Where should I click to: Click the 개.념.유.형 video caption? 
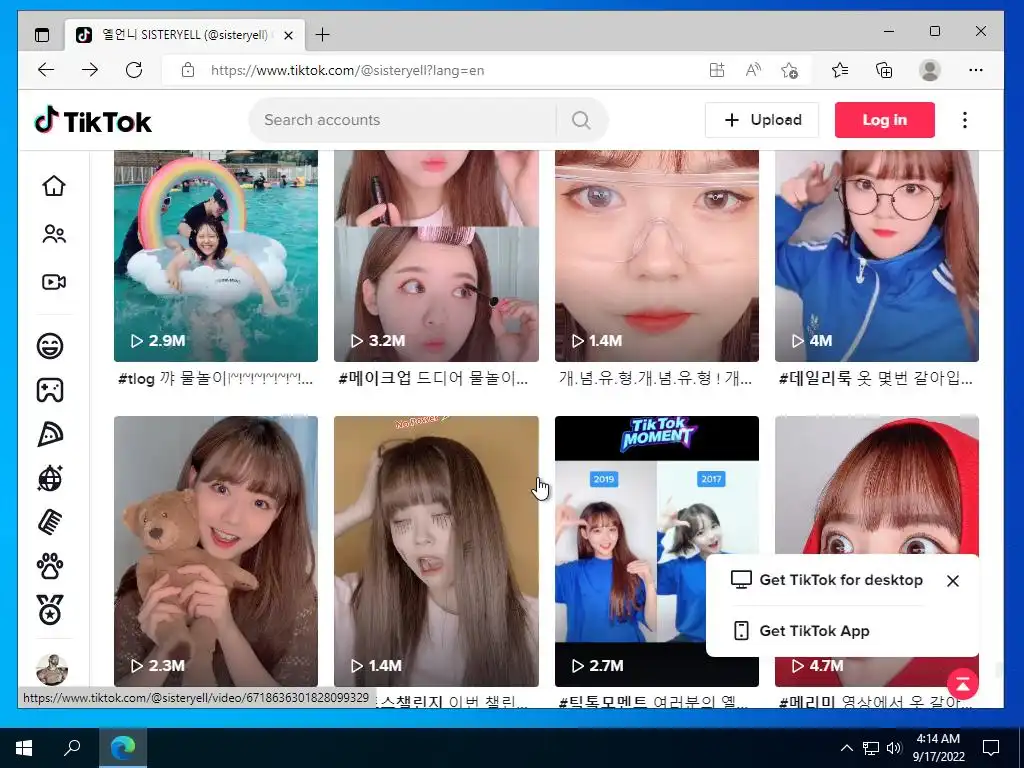pos(656,378)
